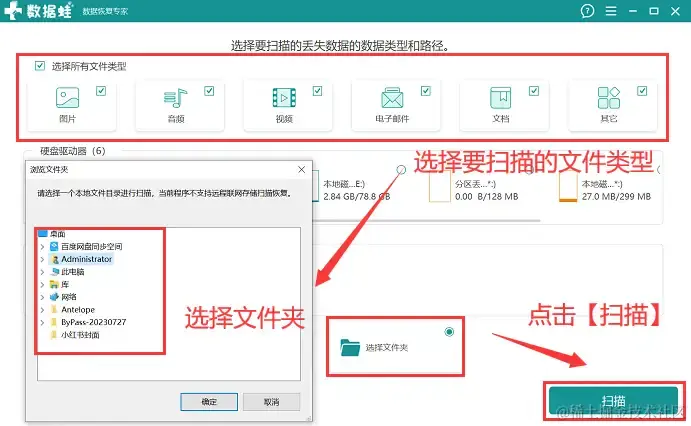Expand the 网络 tree node
The height and width of the screenshot is (426, 691).
tap(42, 297)
